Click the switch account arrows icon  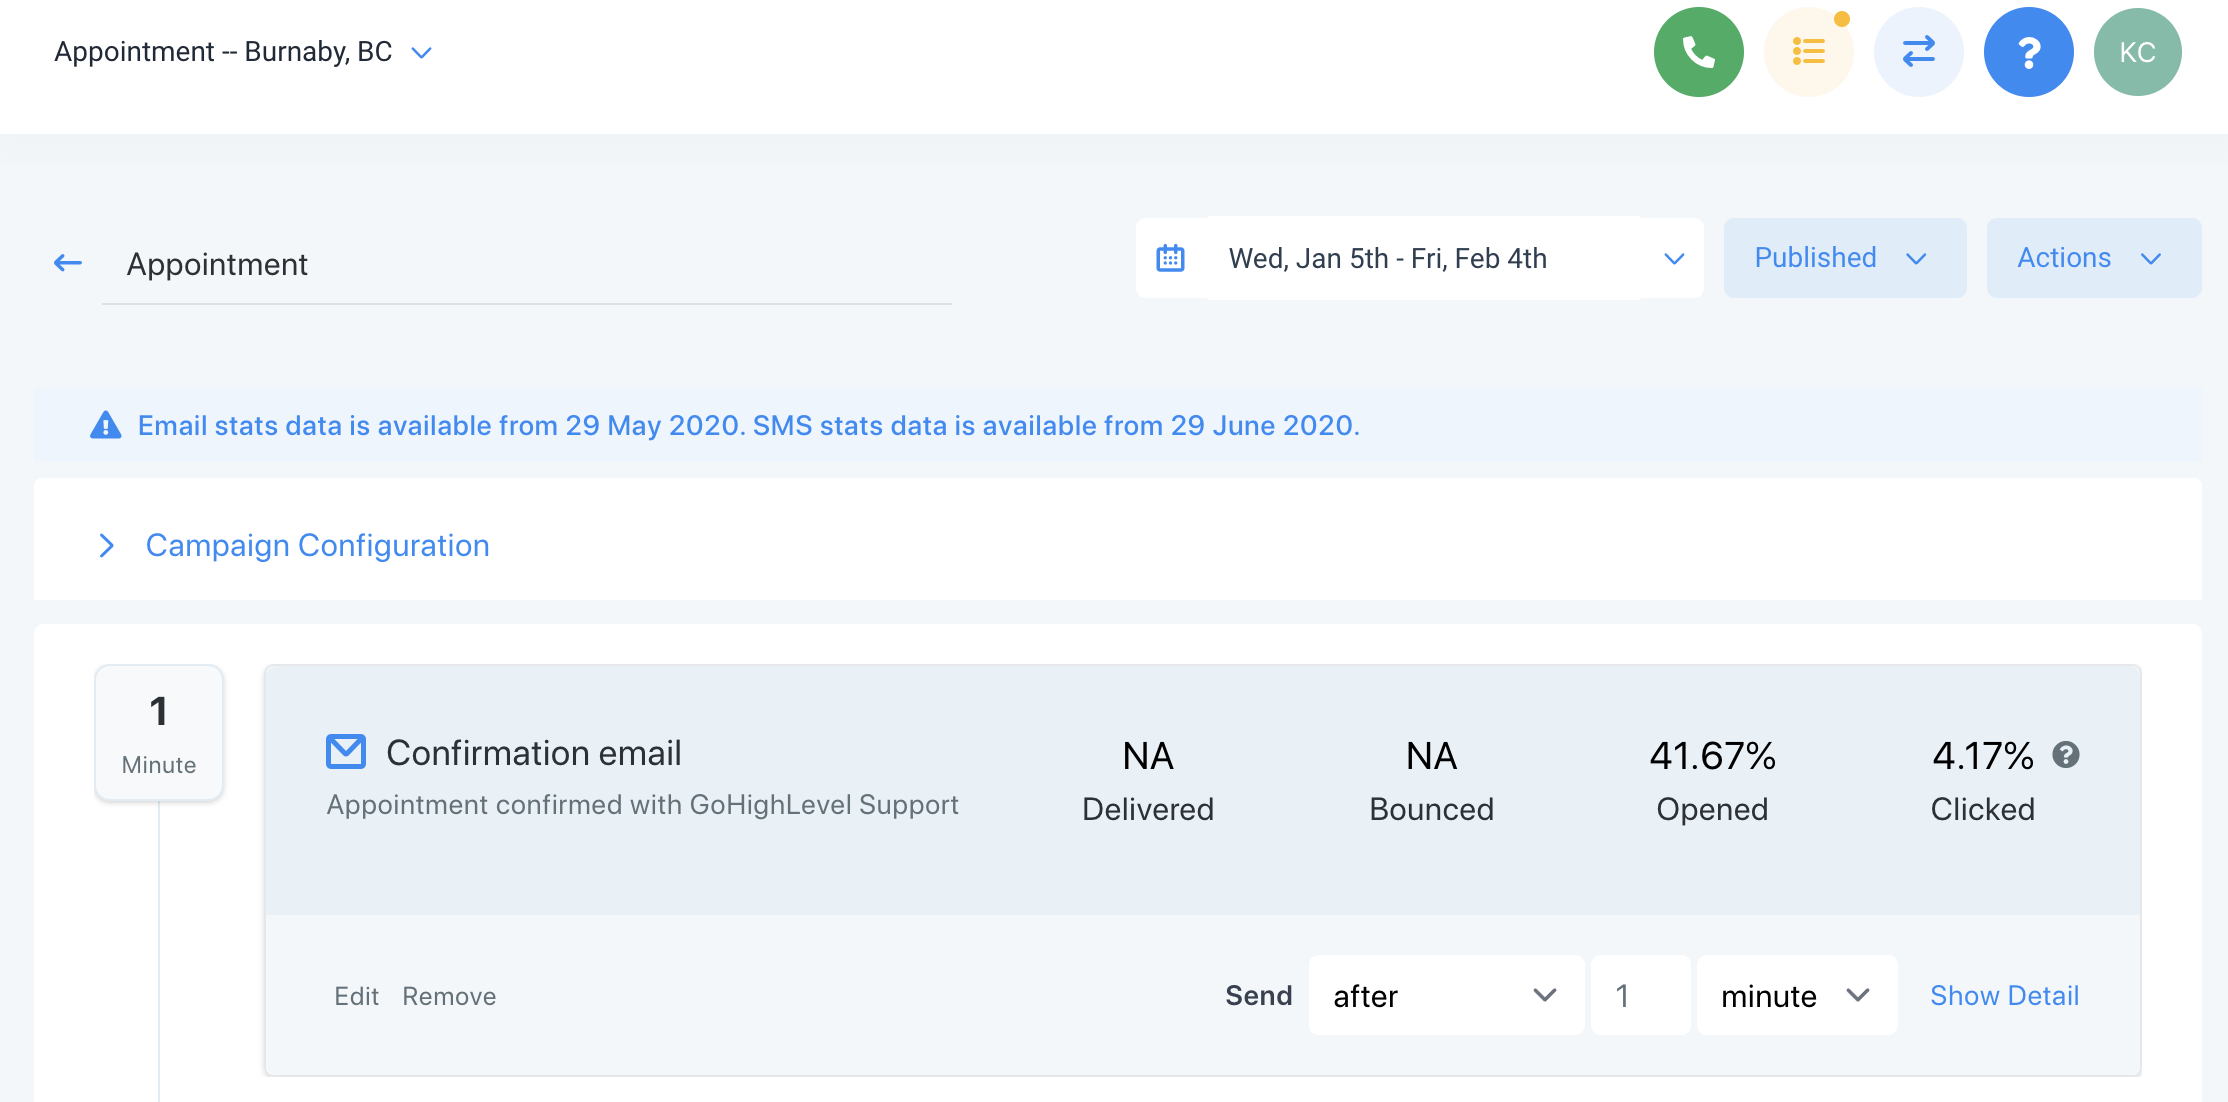pyautogui.click(x=1918, y=52)
